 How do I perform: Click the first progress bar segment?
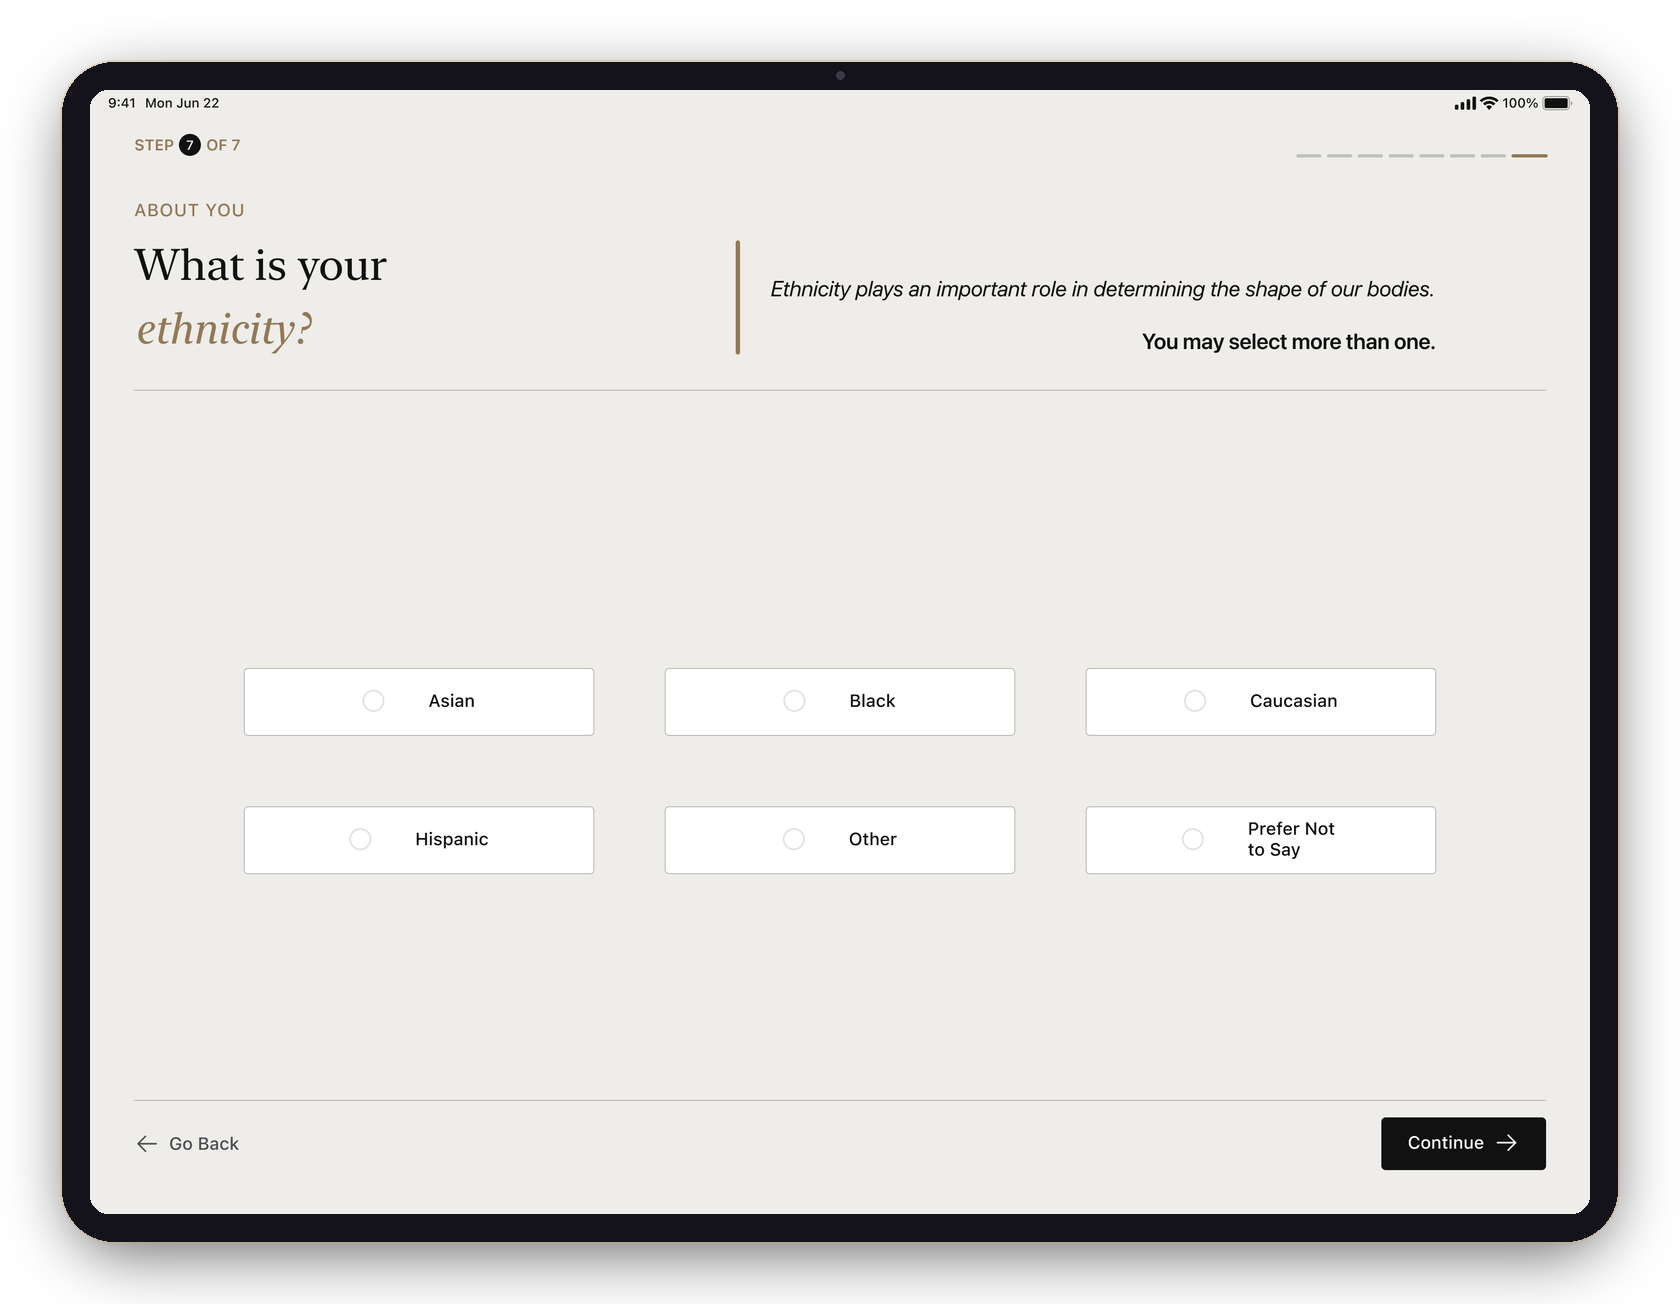[1309, 156]
